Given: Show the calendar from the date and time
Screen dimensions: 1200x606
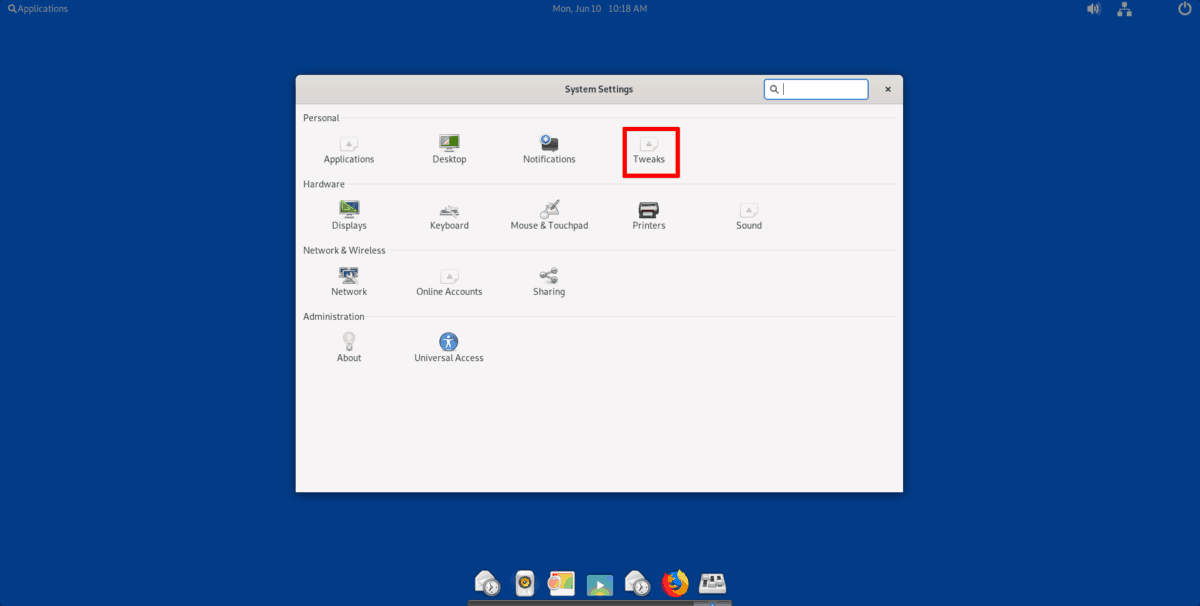Looking at the screenshot, I should [600, 9].
